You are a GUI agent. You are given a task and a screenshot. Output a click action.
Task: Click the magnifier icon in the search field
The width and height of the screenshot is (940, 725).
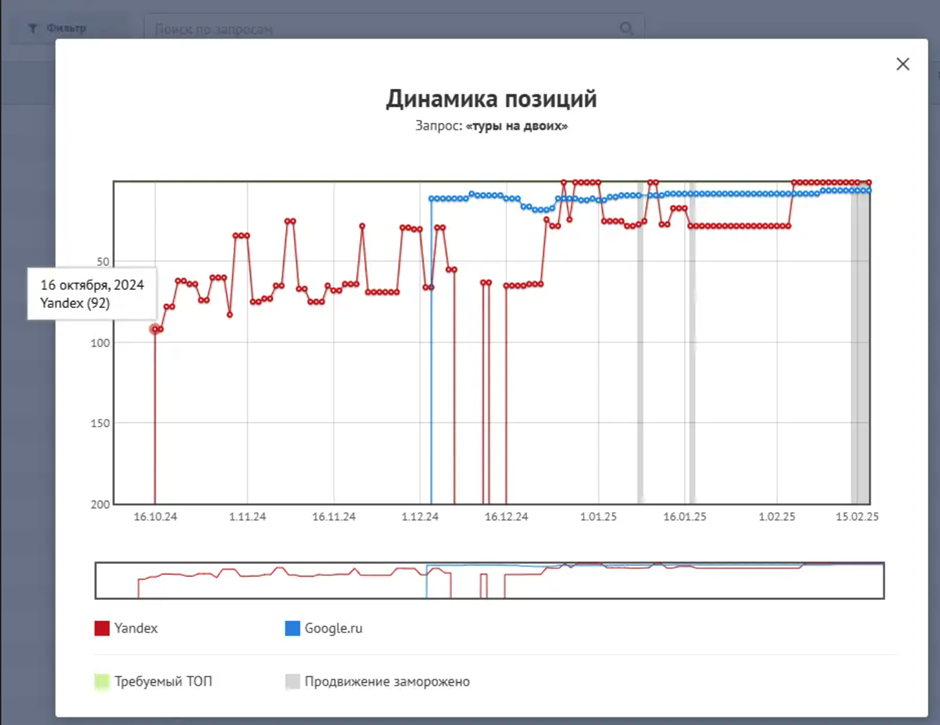[x=626, y=27]
